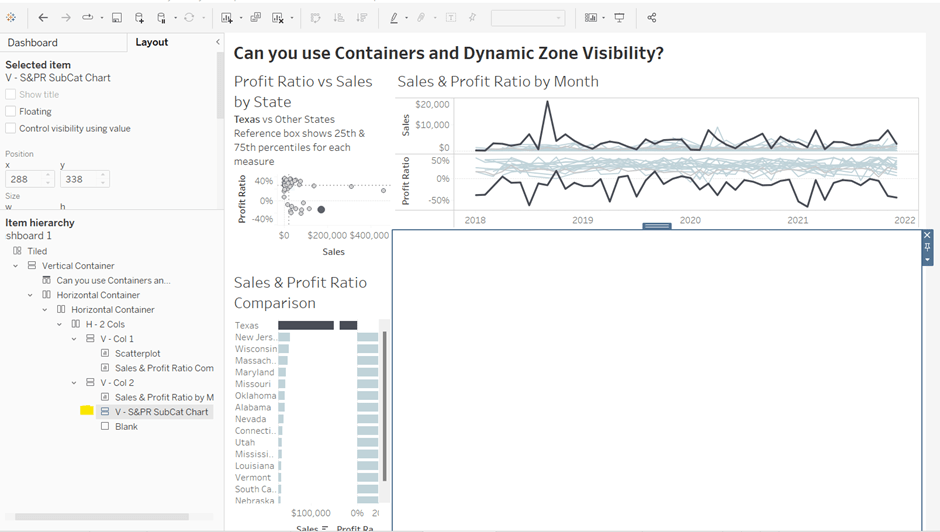Select Scatterplot in the item hierarchy
This screenshot has width=940, height=532.
[137, 353]
